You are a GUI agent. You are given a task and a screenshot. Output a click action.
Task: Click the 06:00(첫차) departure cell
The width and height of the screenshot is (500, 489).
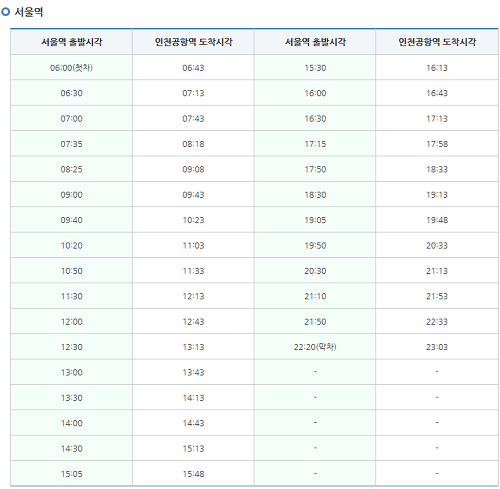72,68
